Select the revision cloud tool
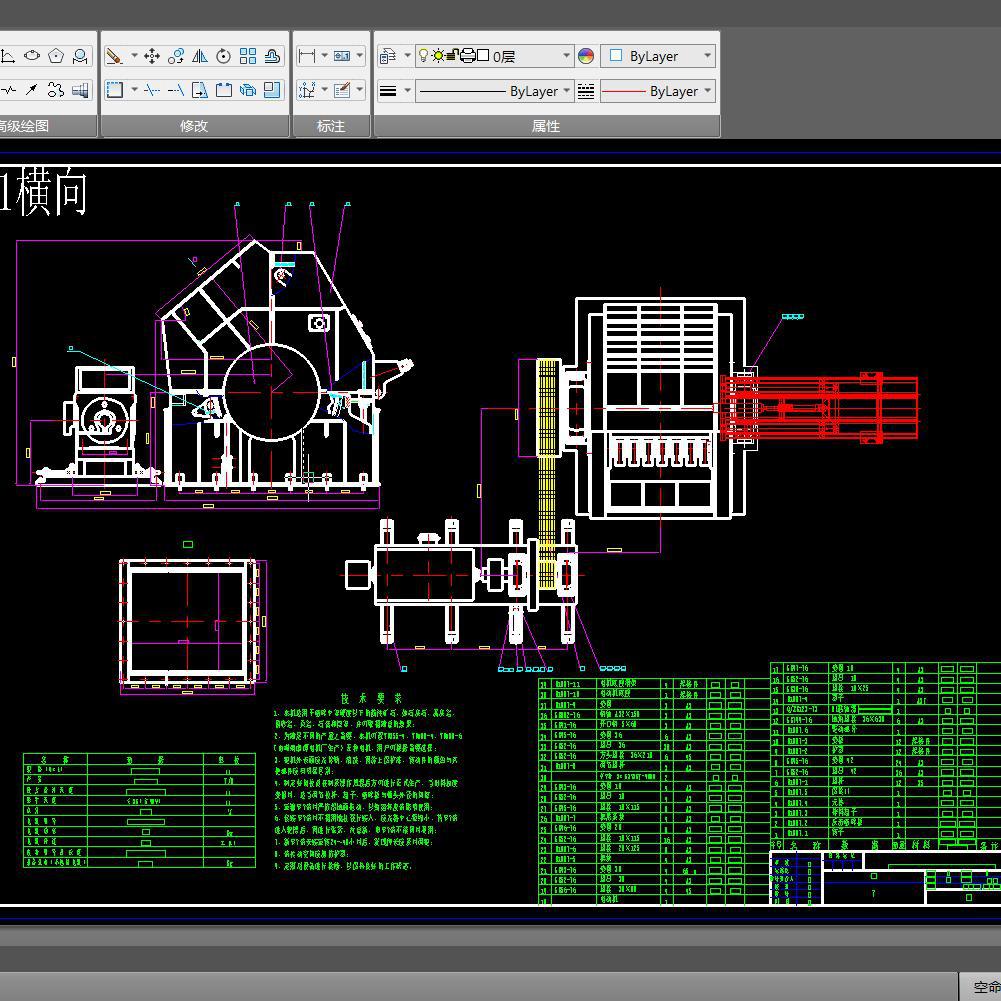This screenshot has height=1001, width=1001. point(56,90)
